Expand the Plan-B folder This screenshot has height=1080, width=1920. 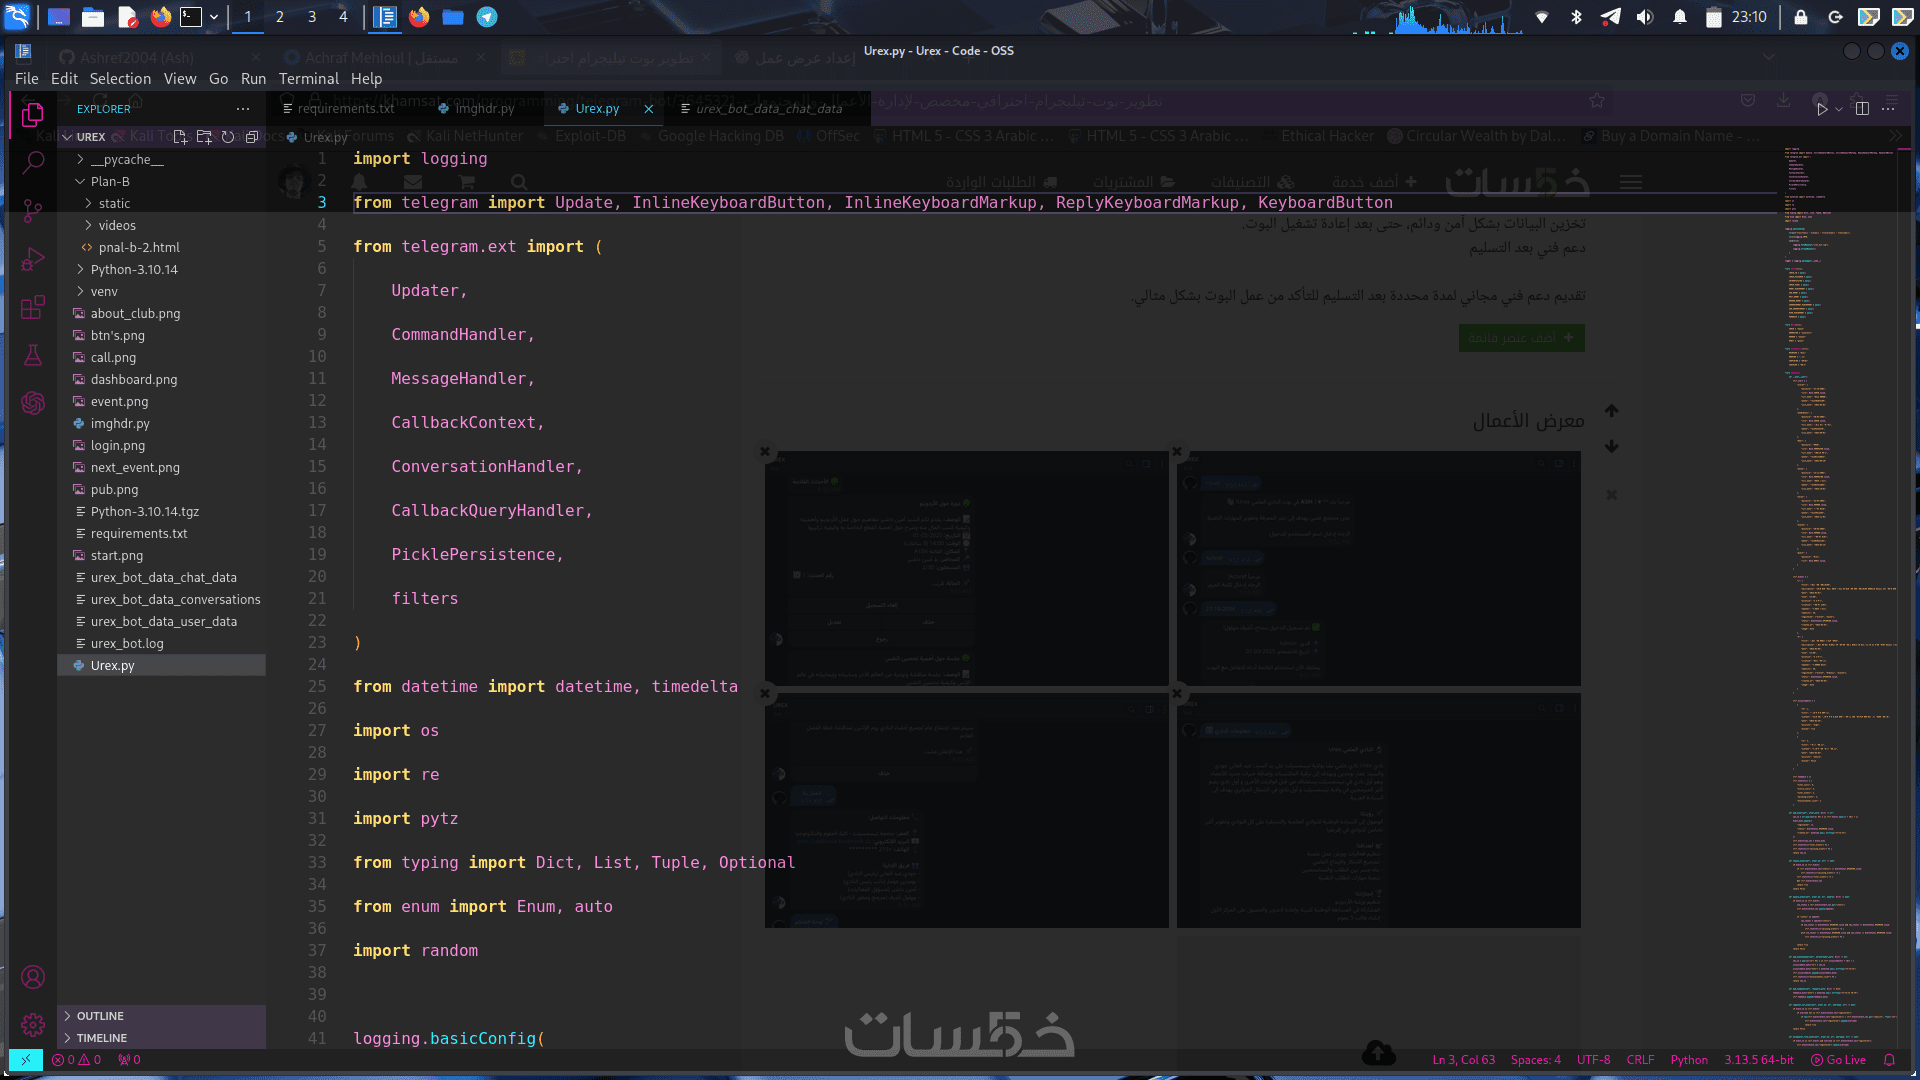110,181
